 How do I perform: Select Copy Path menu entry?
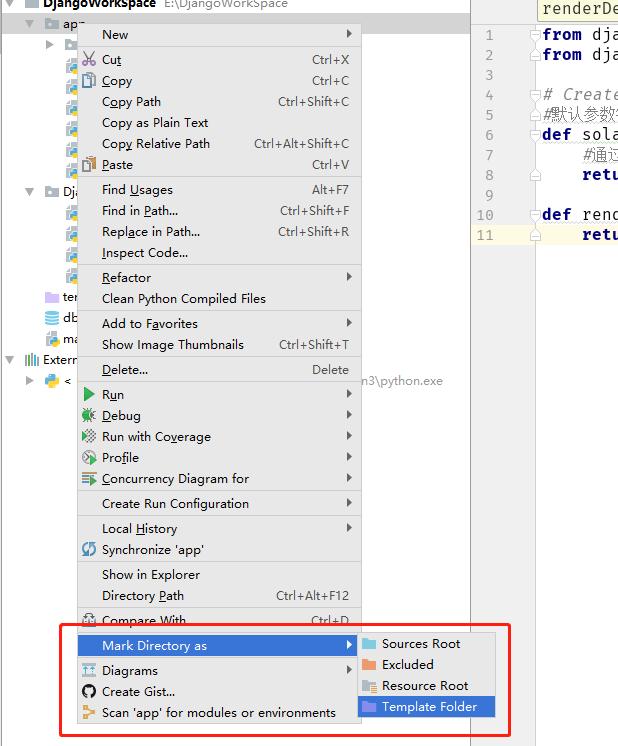(x=219, y=102)
